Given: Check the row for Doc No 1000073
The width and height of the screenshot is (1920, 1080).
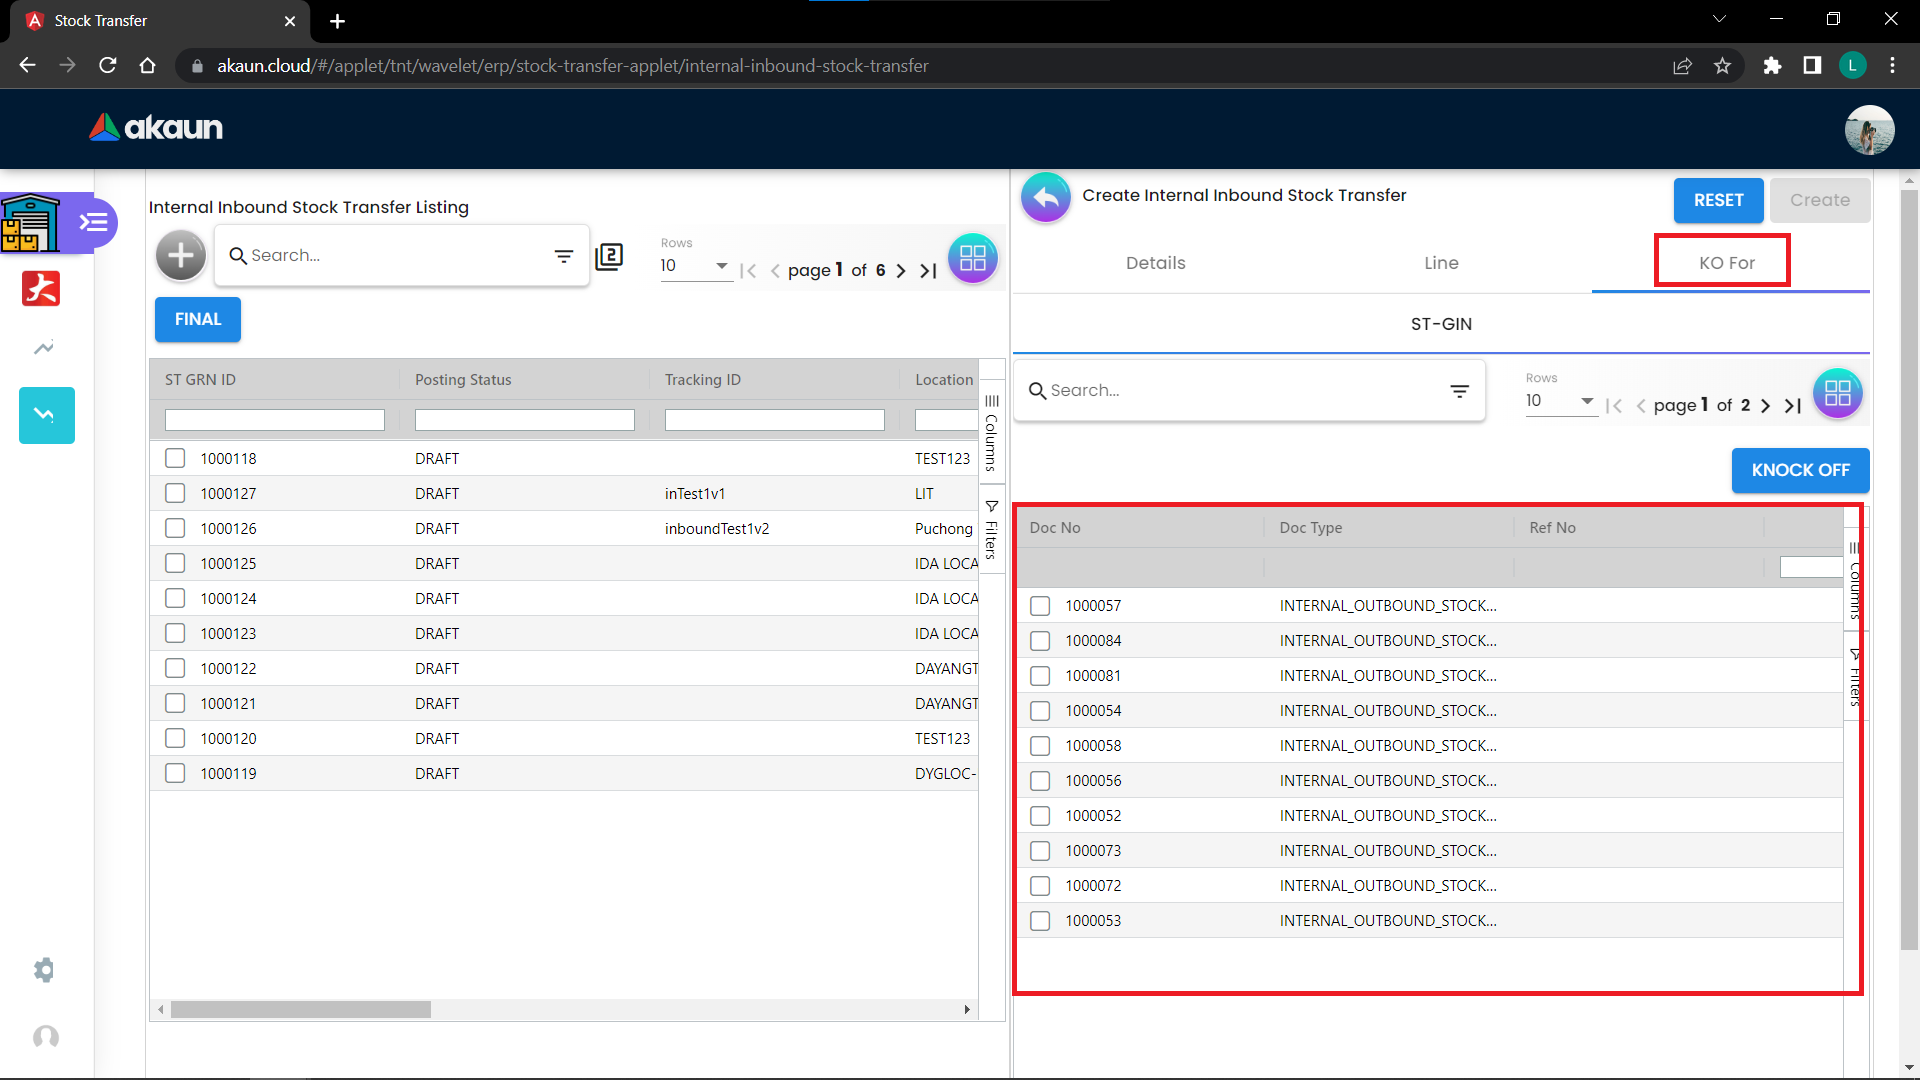Looking at the screenshot, I should (1040, 851).
